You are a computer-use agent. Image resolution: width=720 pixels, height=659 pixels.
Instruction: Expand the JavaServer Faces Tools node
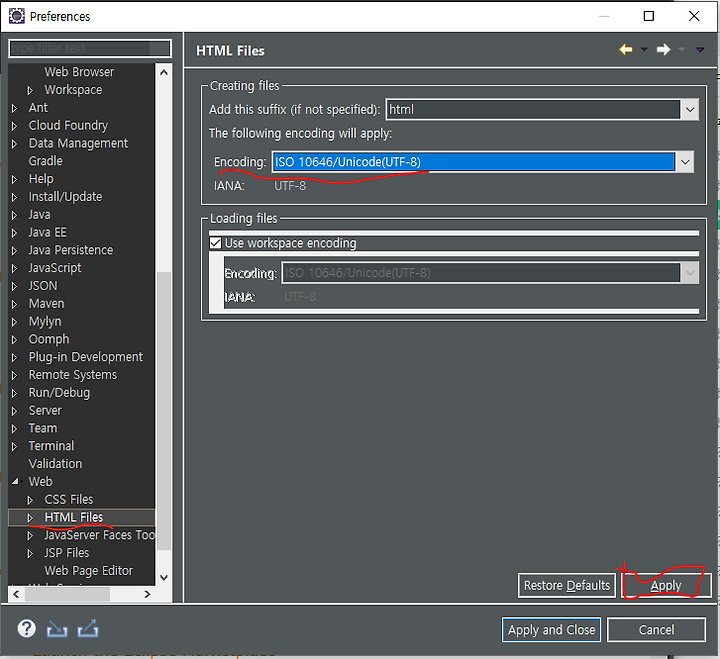tap(30, 535)
